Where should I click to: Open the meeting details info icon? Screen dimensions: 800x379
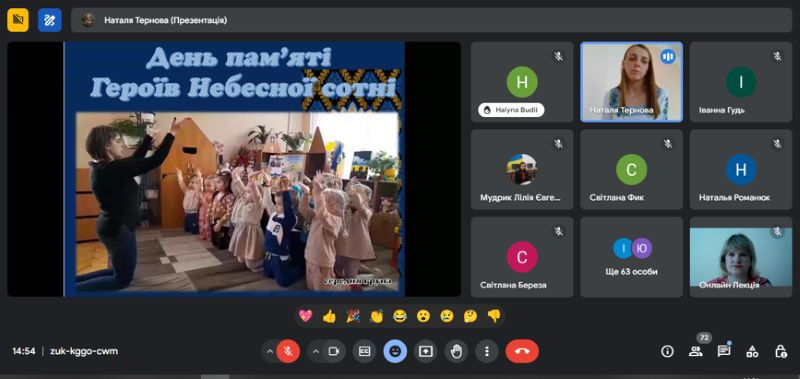coord(667,351)
